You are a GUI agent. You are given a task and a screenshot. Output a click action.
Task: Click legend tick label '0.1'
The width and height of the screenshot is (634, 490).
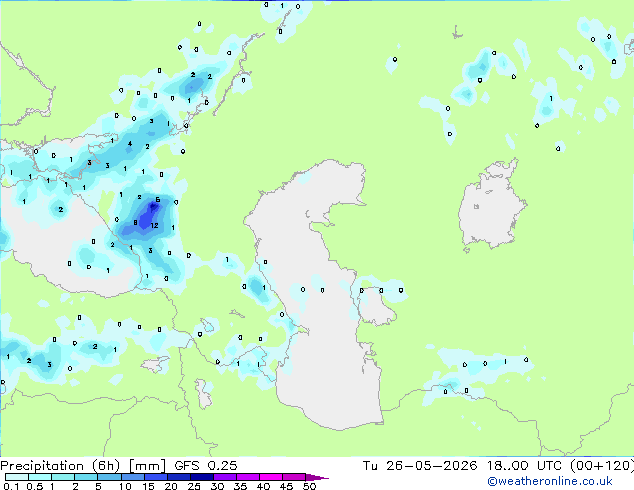[11, 486]
